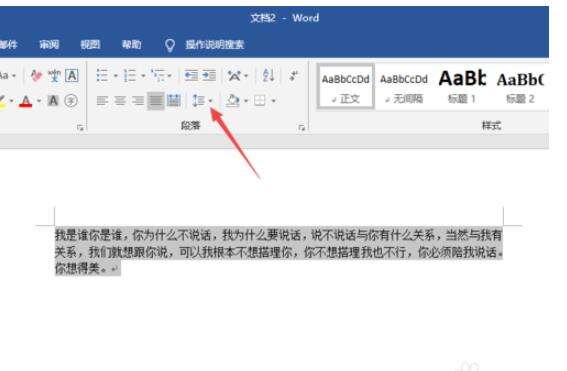Center align the text
The height and width of the screenshot is (371, 567).
coord(120,101)
